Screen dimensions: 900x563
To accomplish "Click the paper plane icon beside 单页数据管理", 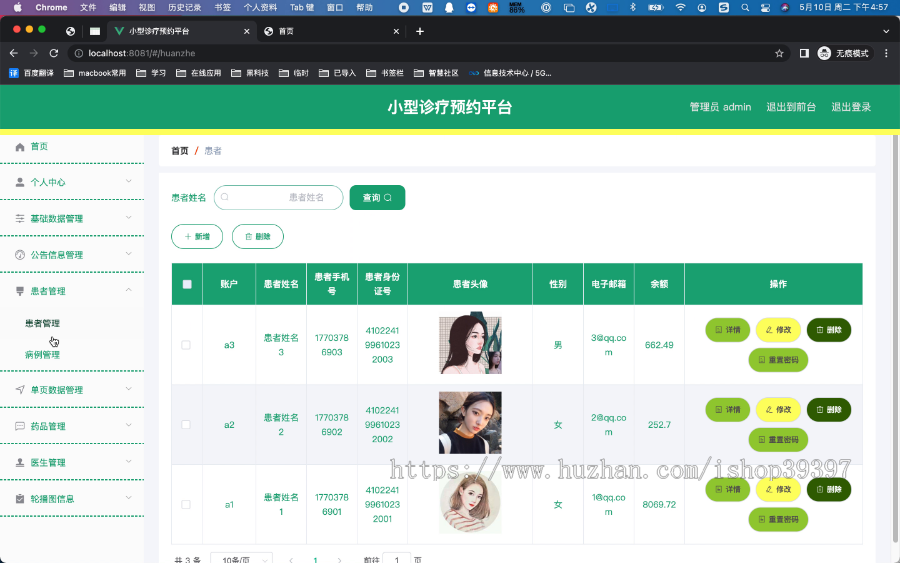I will click(x=20, y=390).
